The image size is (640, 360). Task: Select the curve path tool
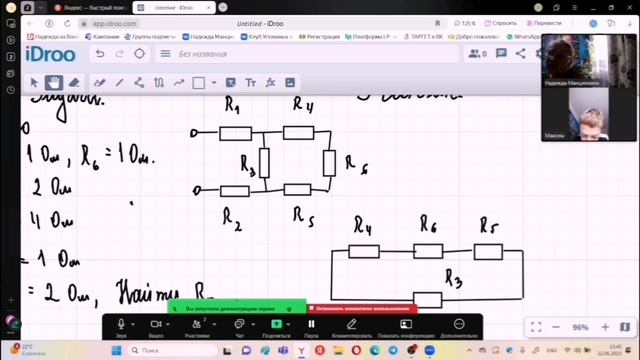(x=159, y=83)
